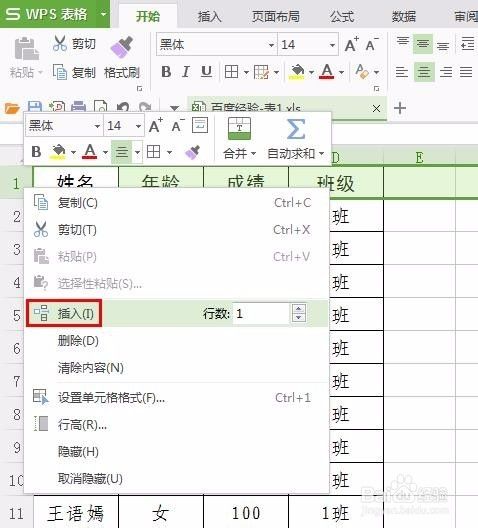This screenshot has height=528, width=478.
Task: Click the 行数 spinner up arrow
Action: click(299, 308)
